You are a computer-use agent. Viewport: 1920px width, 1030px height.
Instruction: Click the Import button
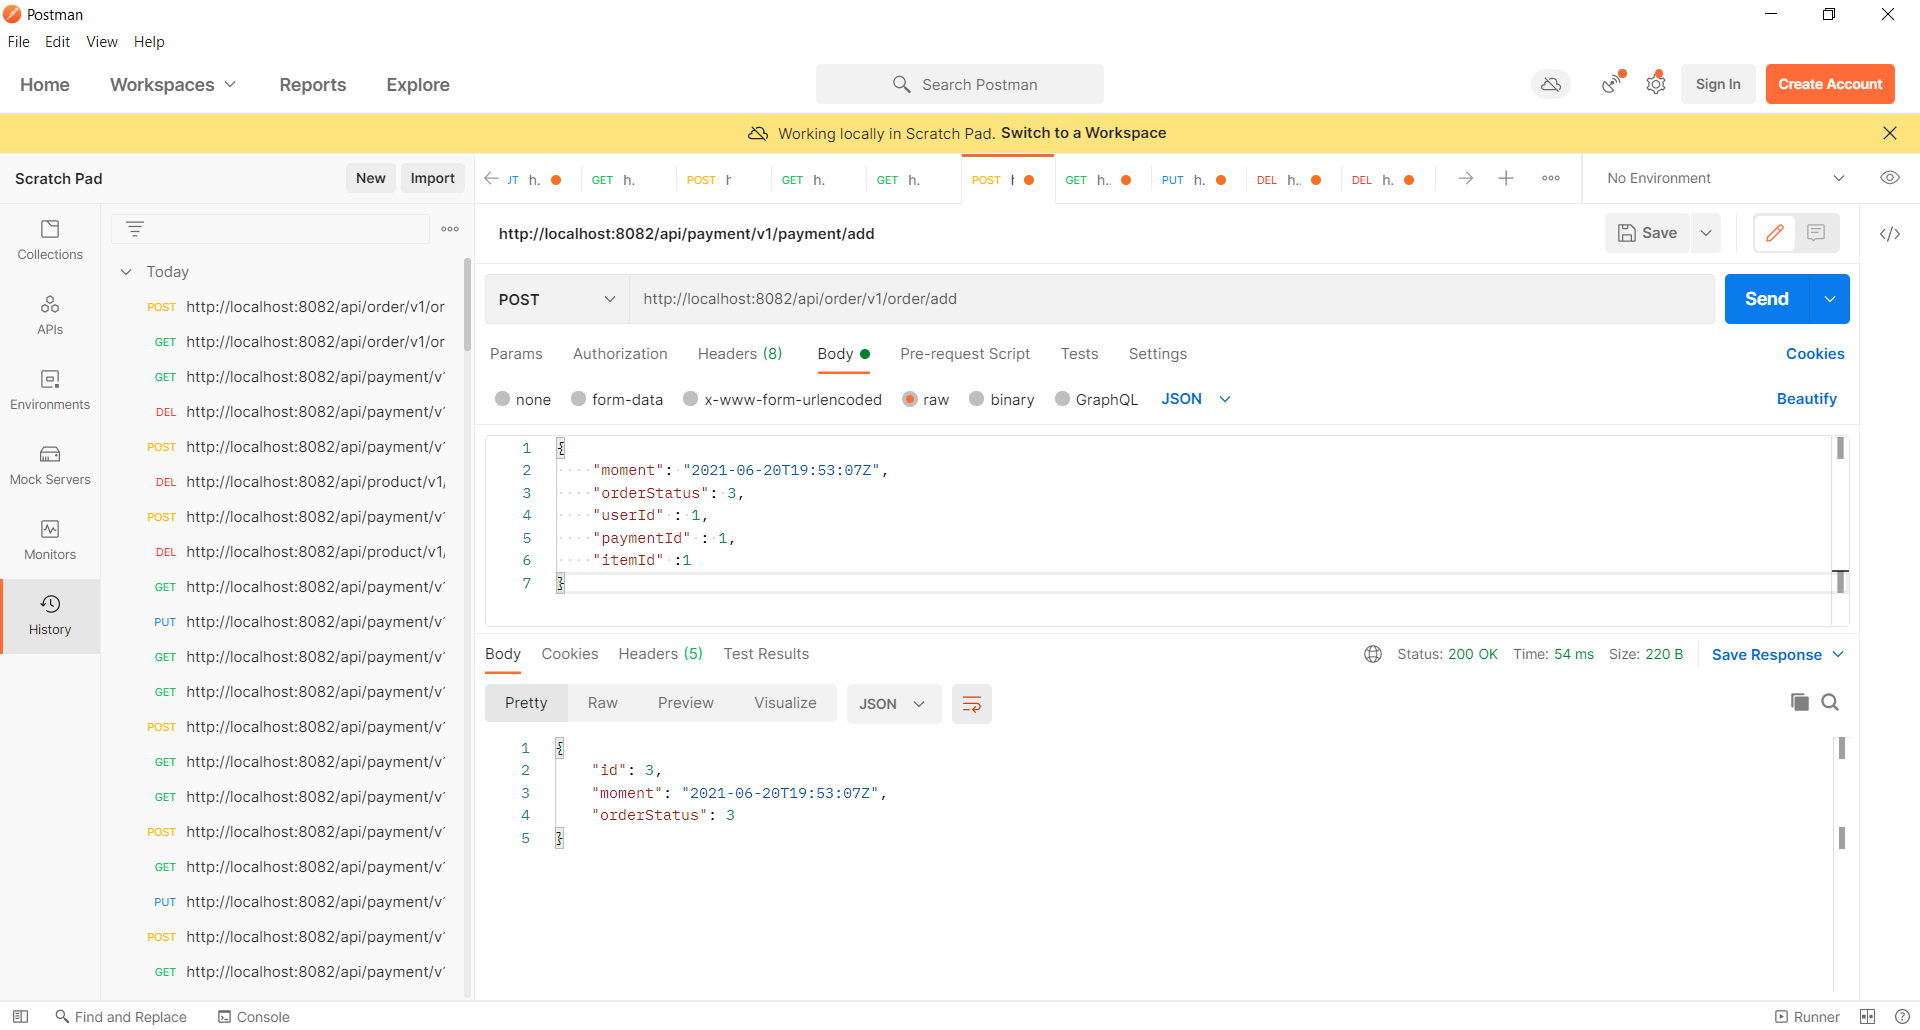(432, 178)
